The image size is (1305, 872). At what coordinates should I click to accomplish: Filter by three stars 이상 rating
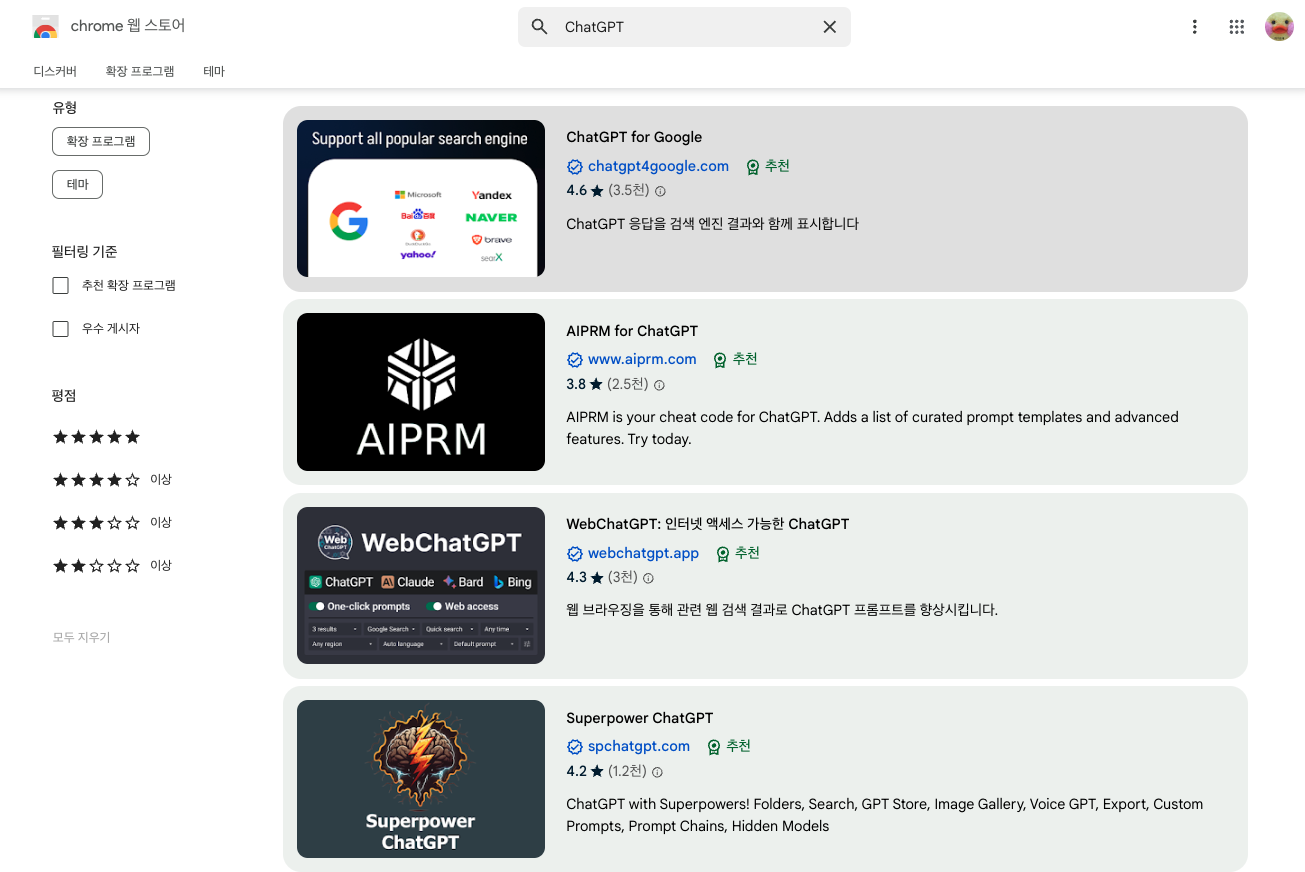(112, 523)
